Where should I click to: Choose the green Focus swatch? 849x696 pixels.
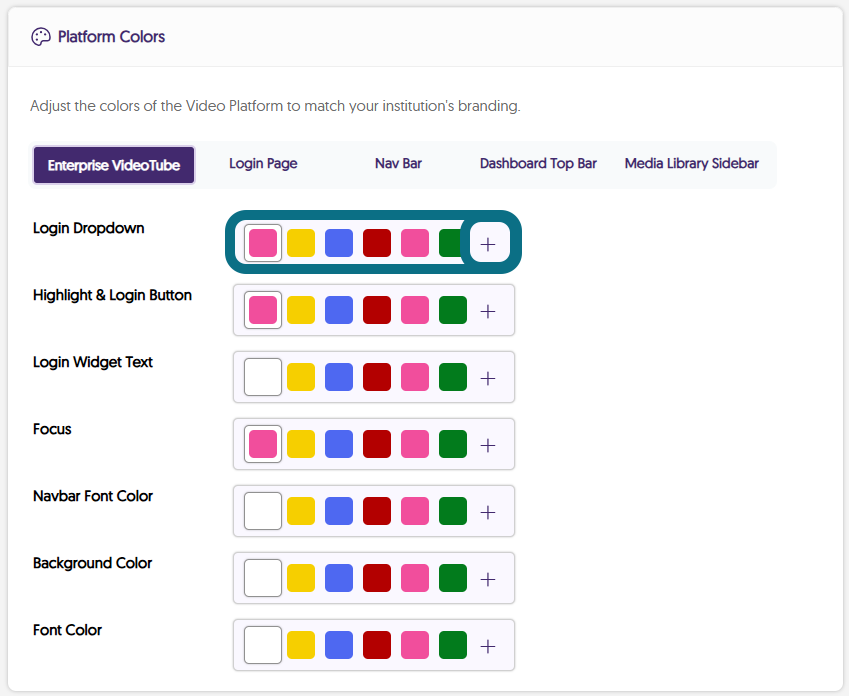point(453,444)
